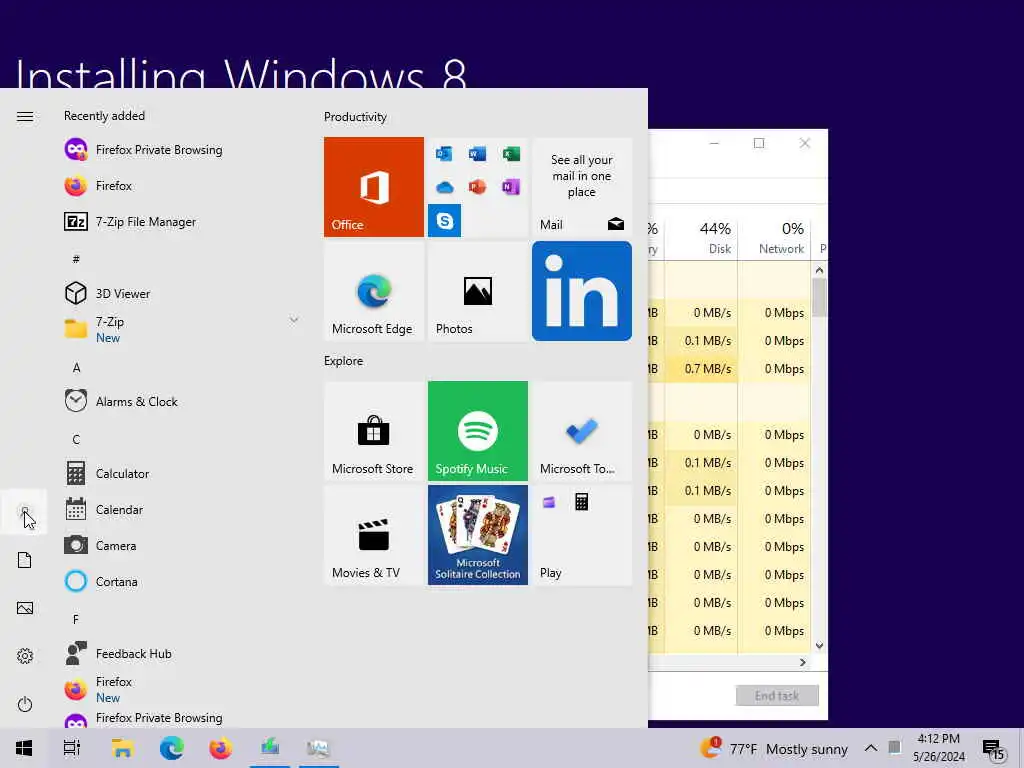Image resolution: width=1024 pixels, height=768 pixels.
Task: Open the Microsoft To Do tile
Action: 581,431
